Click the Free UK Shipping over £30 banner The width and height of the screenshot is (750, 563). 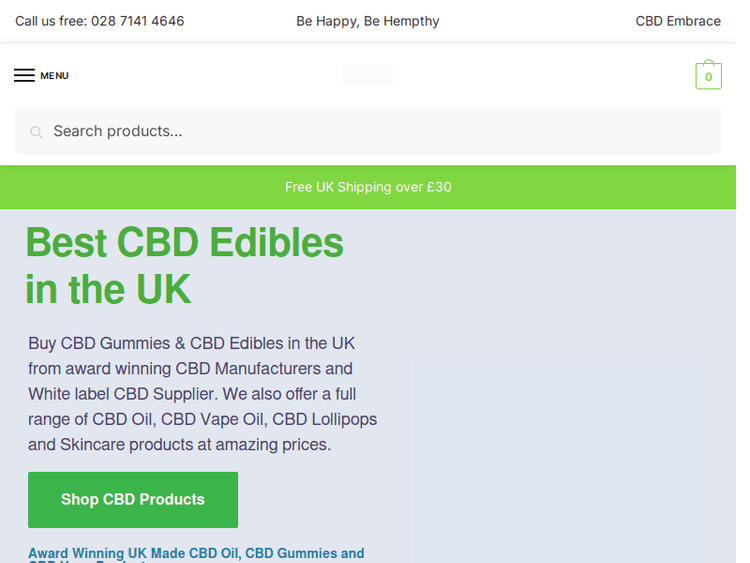[x=368, y=187]
